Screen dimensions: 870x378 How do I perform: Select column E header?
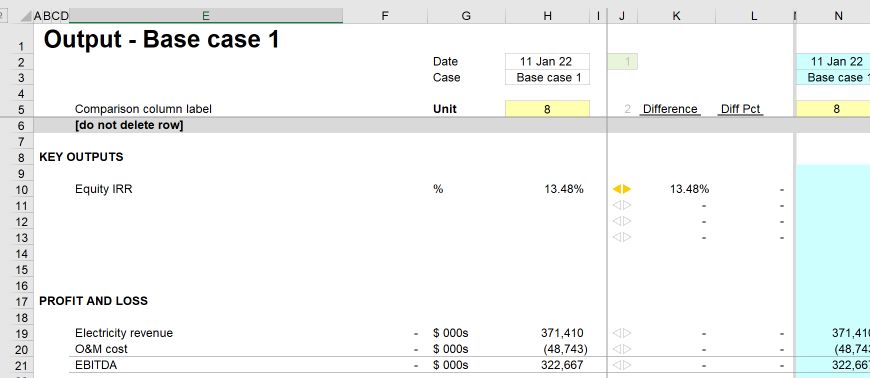coord(206,16)
